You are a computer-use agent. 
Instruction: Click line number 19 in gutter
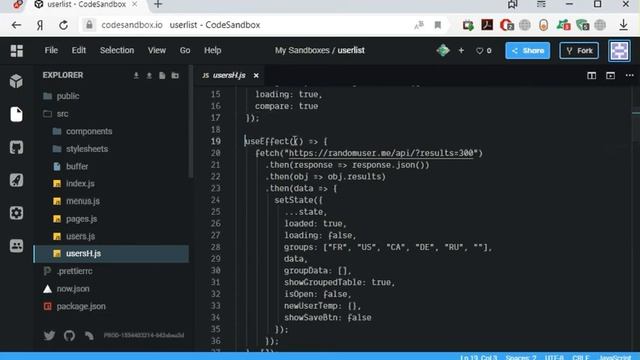pos(216,141)
